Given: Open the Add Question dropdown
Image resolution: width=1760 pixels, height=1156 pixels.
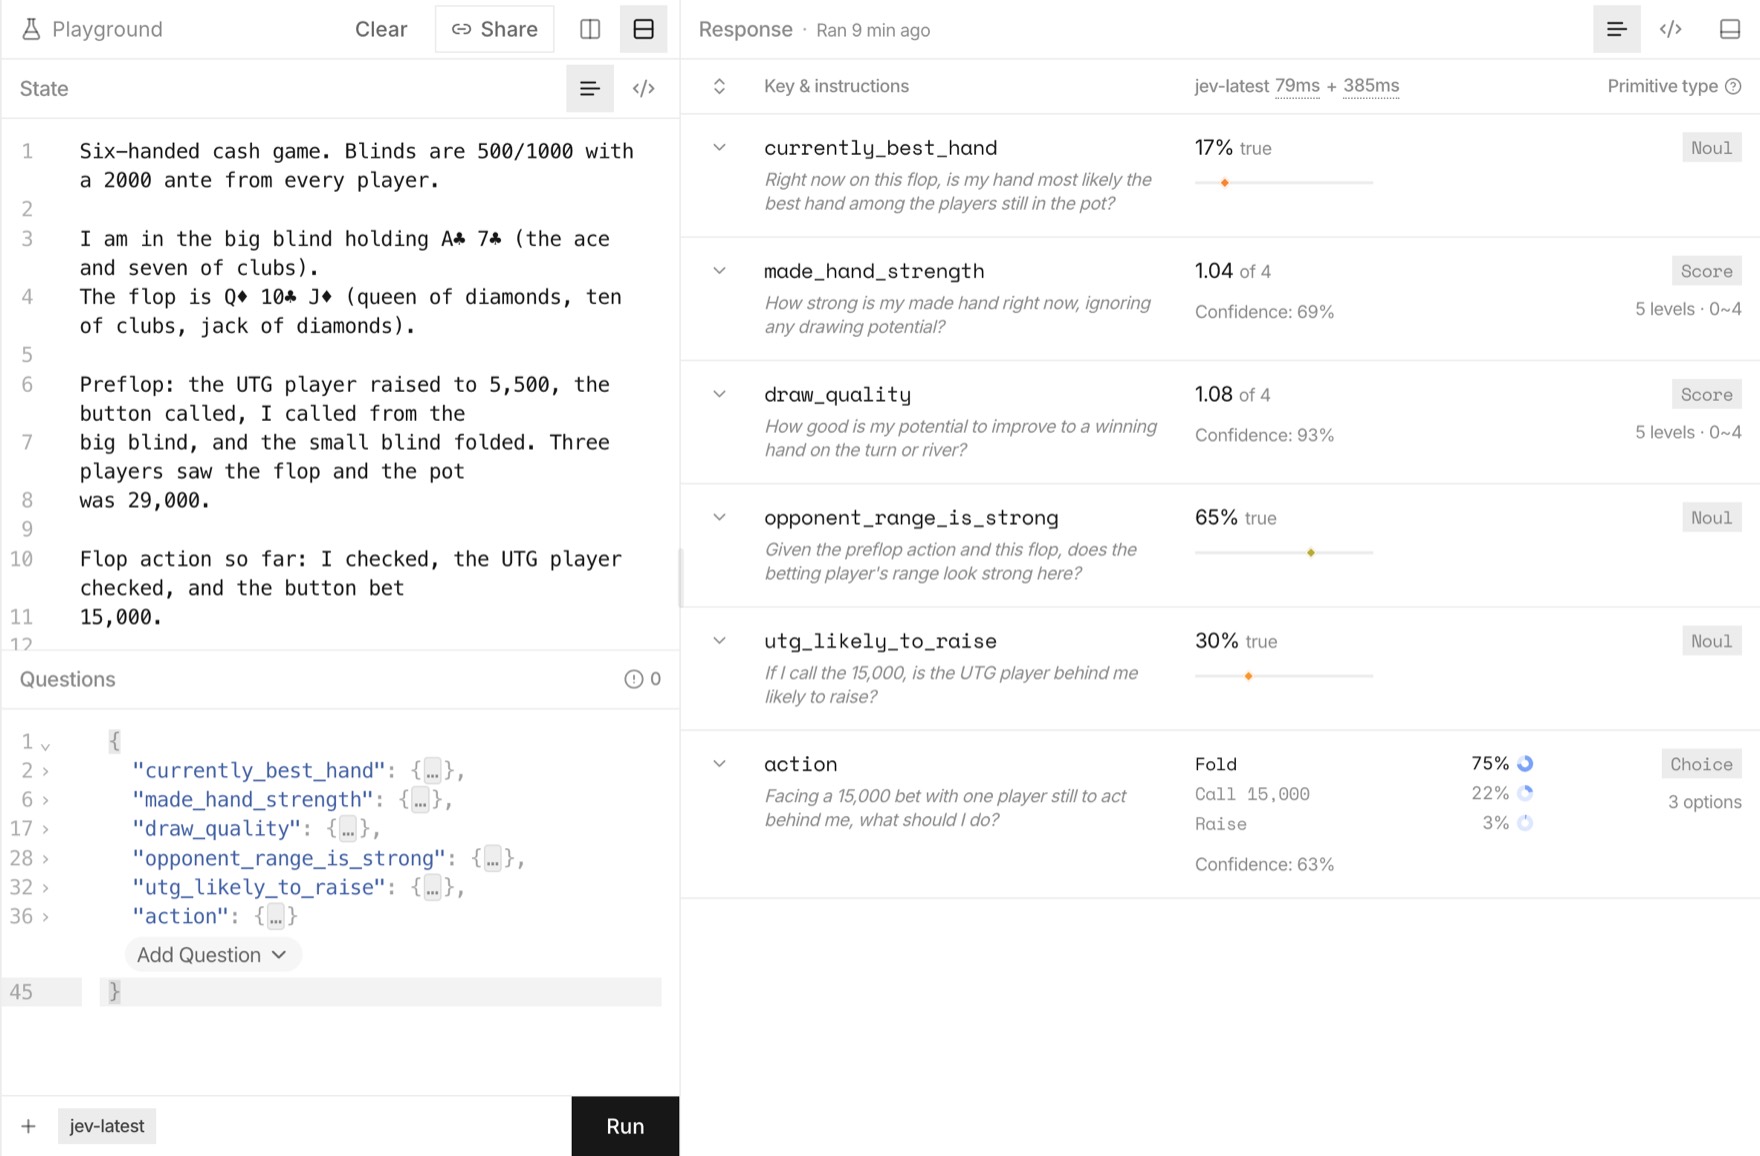Looking at the screenshot, I should (213, 955).
